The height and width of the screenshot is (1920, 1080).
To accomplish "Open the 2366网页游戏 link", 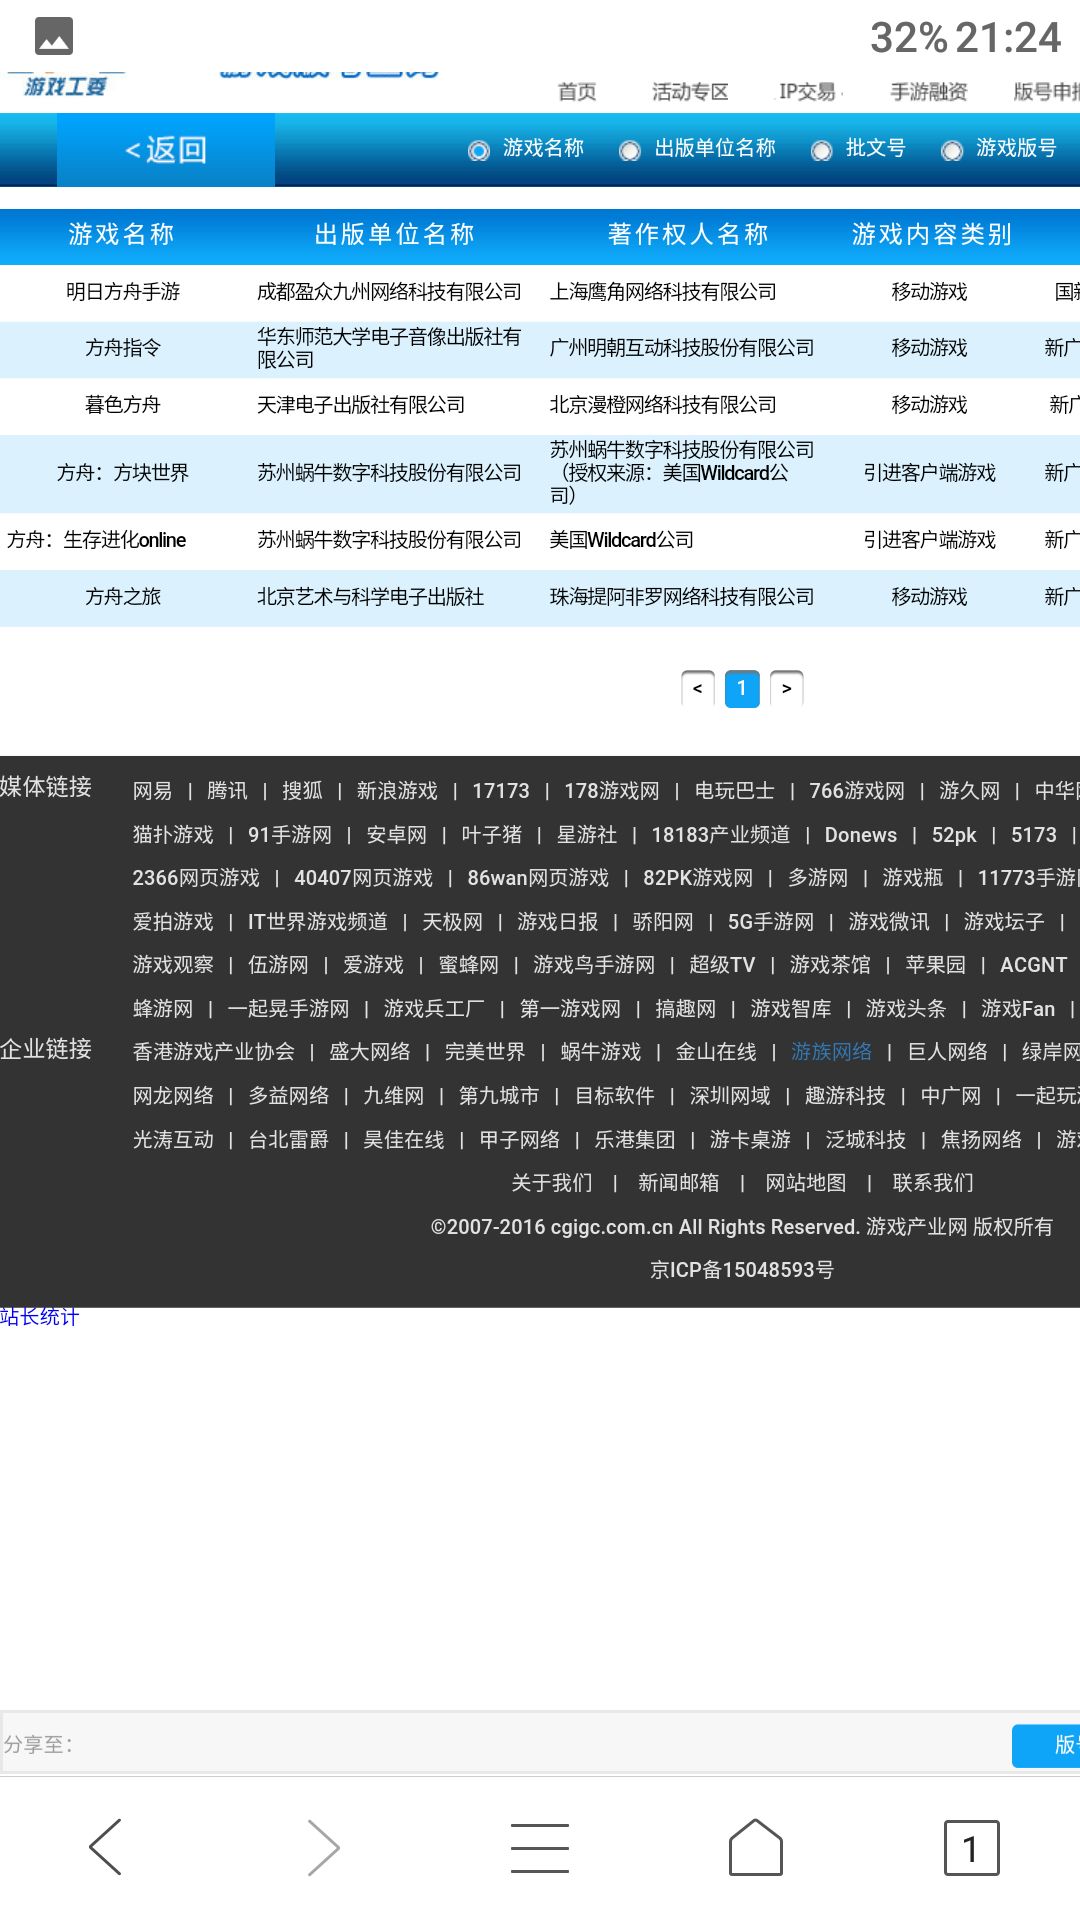I will click(196, 878).
